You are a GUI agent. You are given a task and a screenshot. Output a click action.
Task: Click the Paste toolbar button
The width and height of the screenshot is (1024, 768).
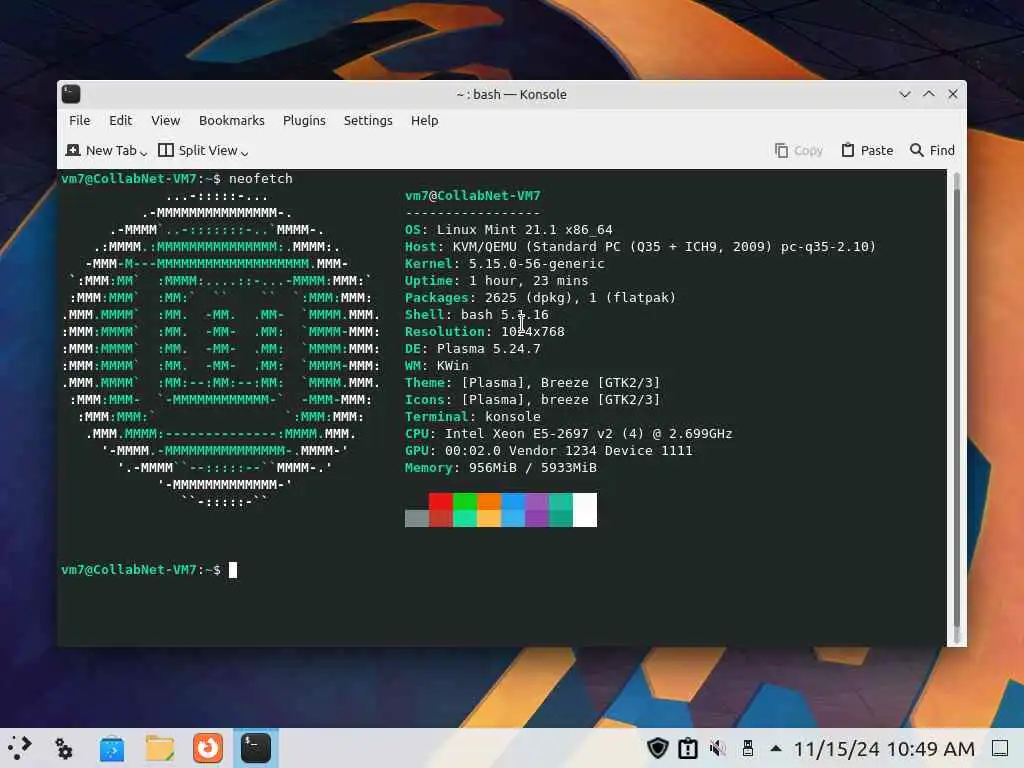[867, 150]
